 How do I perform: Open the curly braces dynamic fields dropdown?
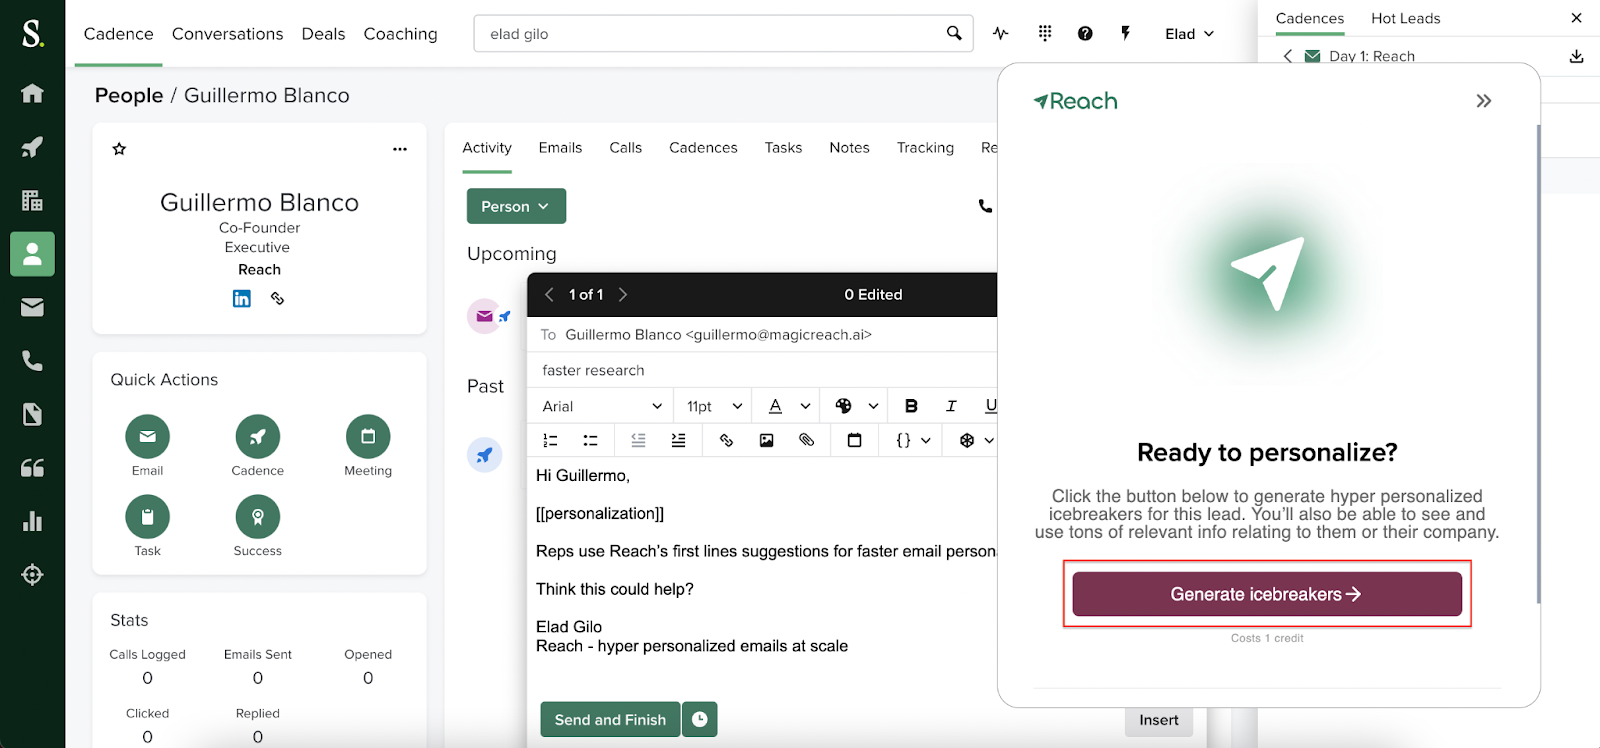pyautogui.click(x=914, y=440)
